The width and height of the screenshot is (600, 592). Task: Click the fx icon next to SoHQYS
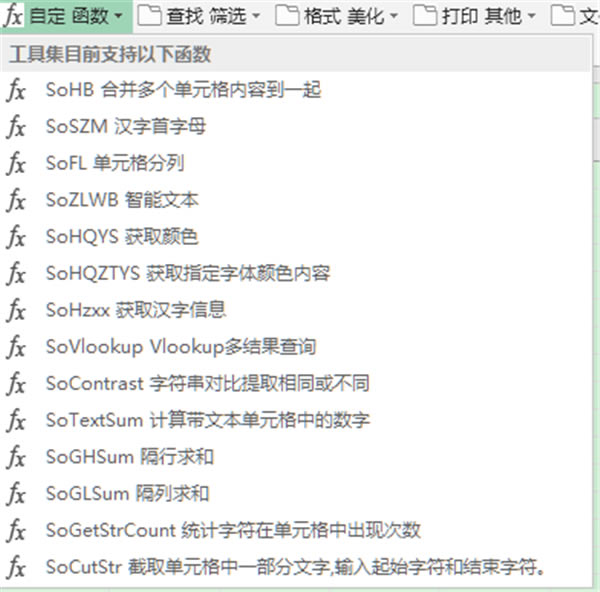[16, 237]
